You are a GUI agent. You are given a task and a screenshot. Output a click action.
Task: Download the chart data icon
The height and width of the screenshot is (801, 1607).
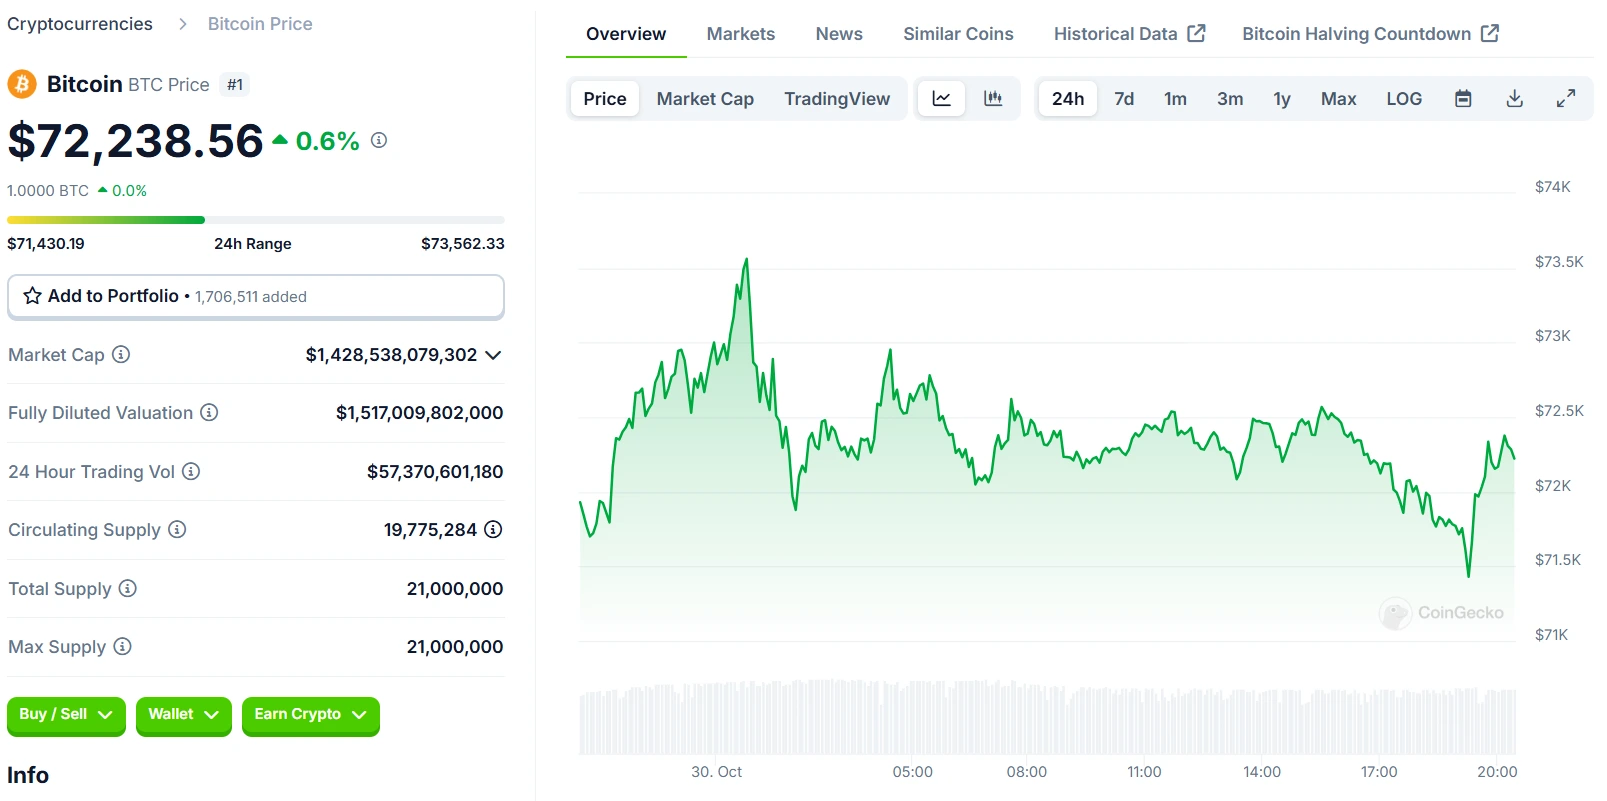tap(1515, 98)
